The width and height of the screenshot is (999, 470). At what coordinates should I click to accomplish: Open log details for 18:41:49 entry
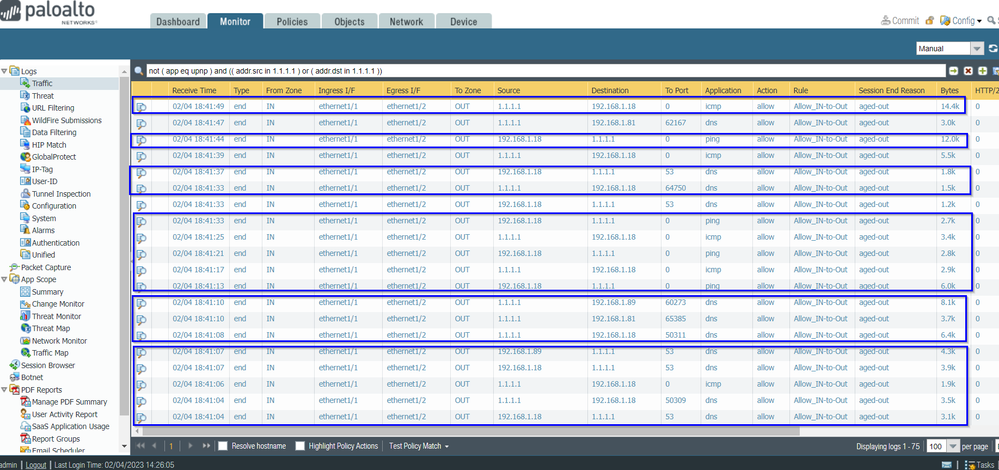point(141,106)
